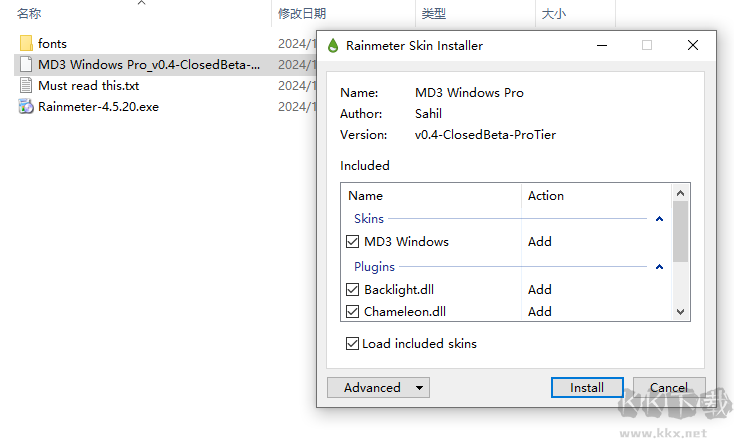Sort files by 大小 column header

[x=554, y=14]
